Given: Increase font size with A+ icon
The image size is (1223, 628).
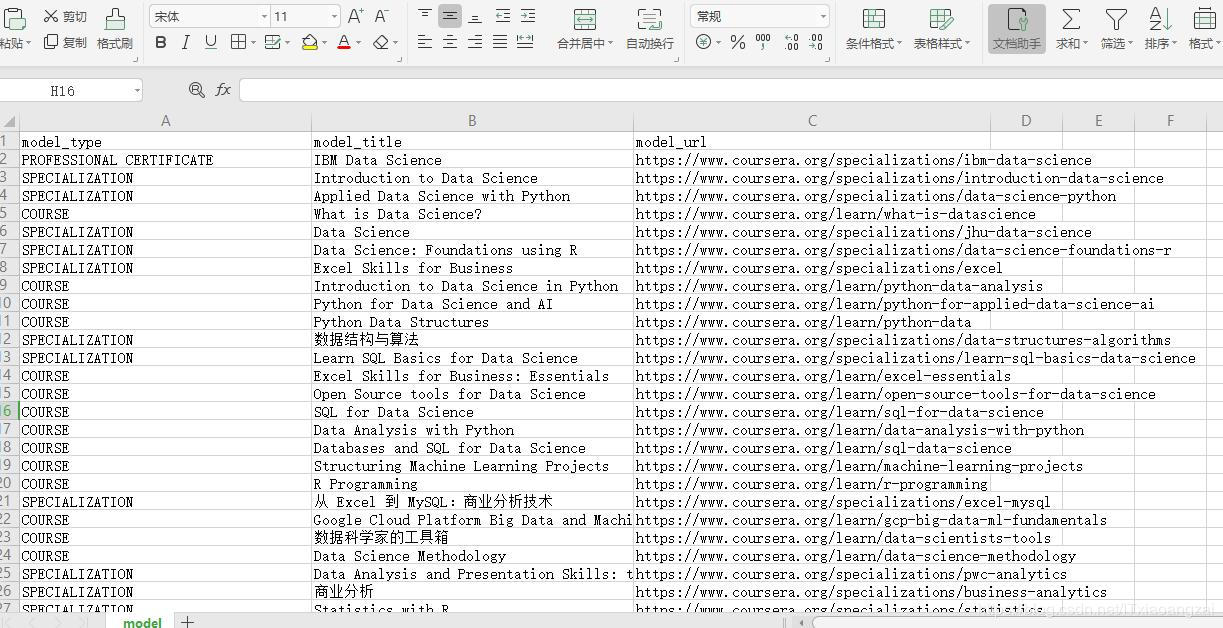Looking at the screenshot, I should 356,16.
